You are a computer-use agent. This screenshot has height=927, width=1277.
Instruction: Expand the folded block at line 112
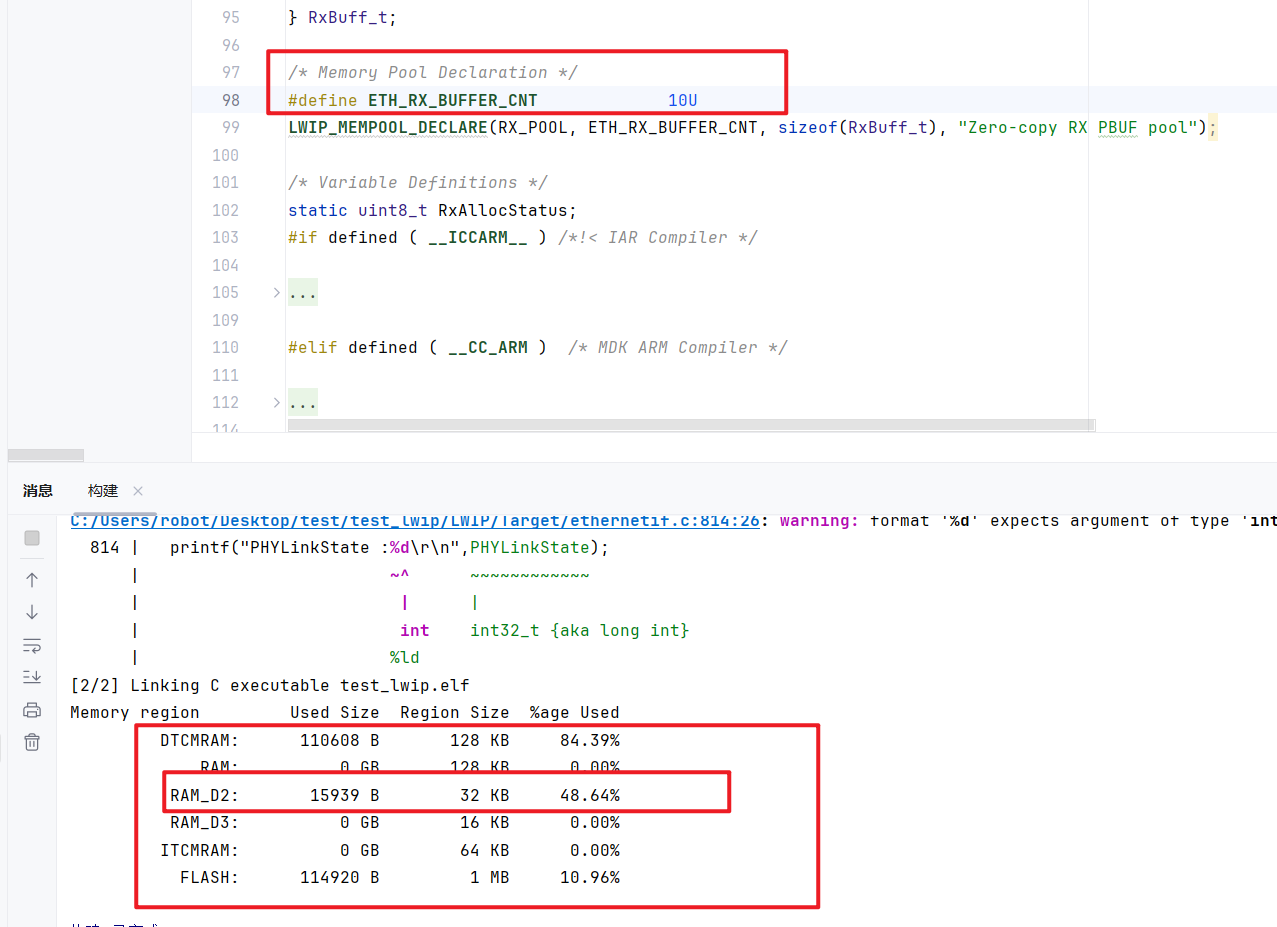tap(277, 402)
